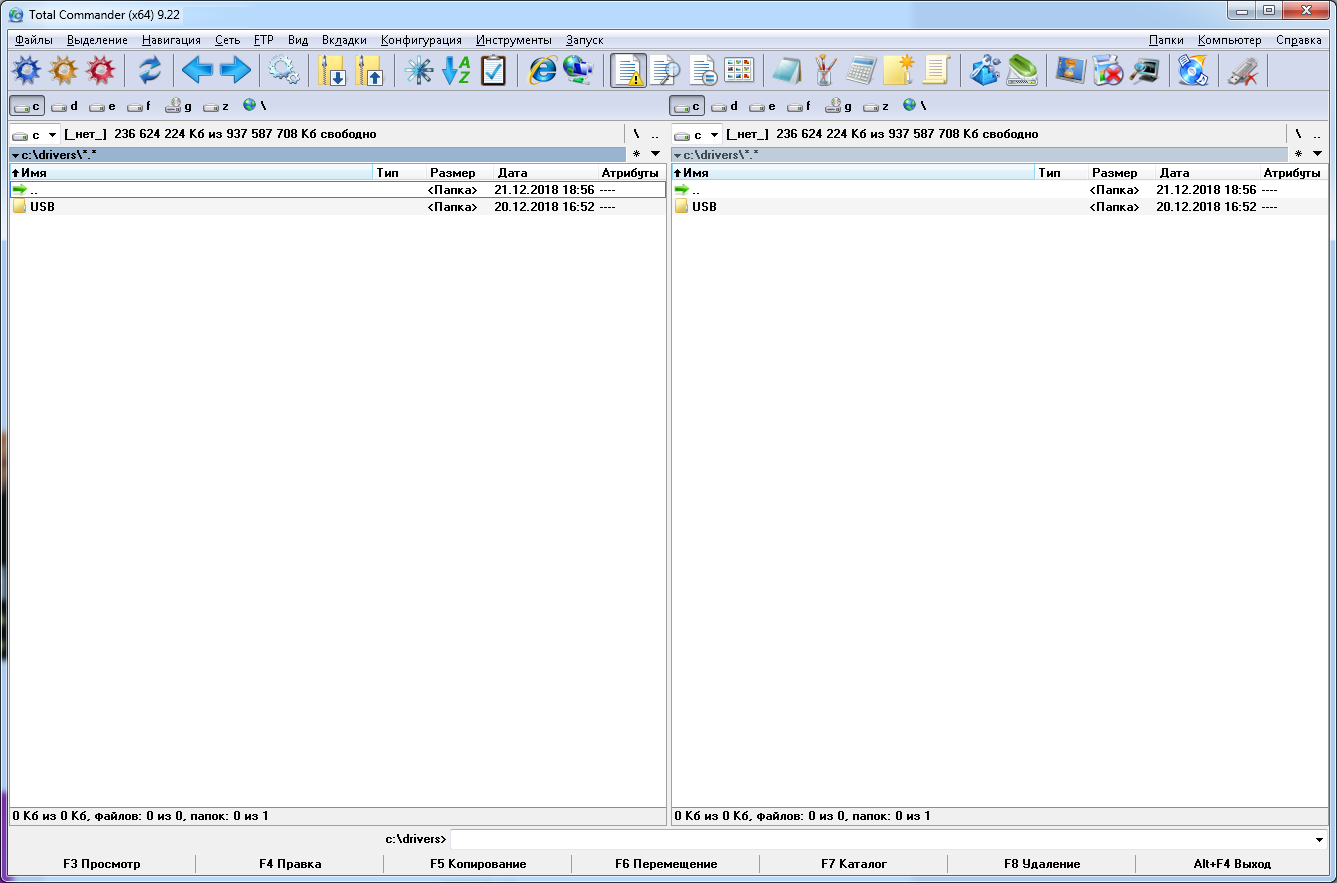Click the folder with star icon

900,70
